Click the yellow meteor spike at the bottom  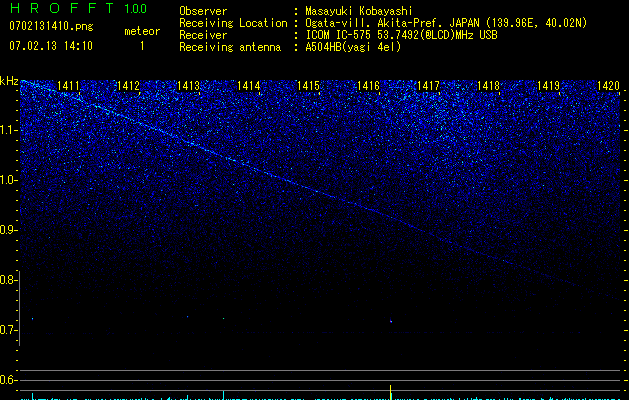tap(391, 392)
